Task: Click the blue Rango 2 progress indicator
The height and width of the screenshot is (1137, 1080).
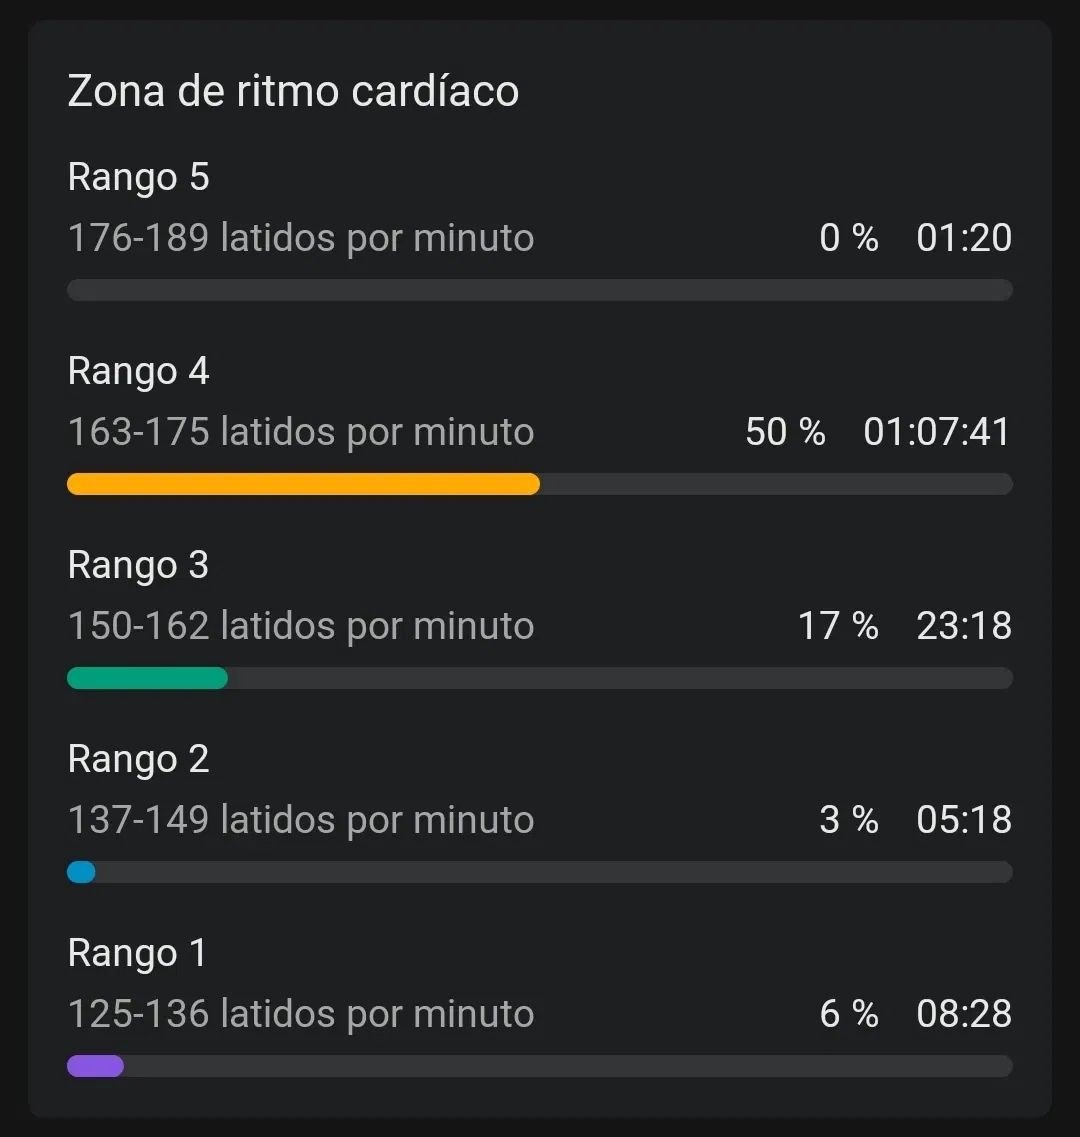Action: tap(81, 872)
